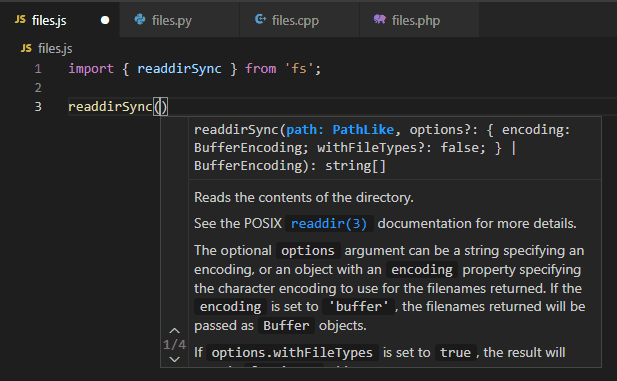Click the import keyword on line 1
Image resolution: width=617 pixels, height=381 pixels.
point(91,68)
